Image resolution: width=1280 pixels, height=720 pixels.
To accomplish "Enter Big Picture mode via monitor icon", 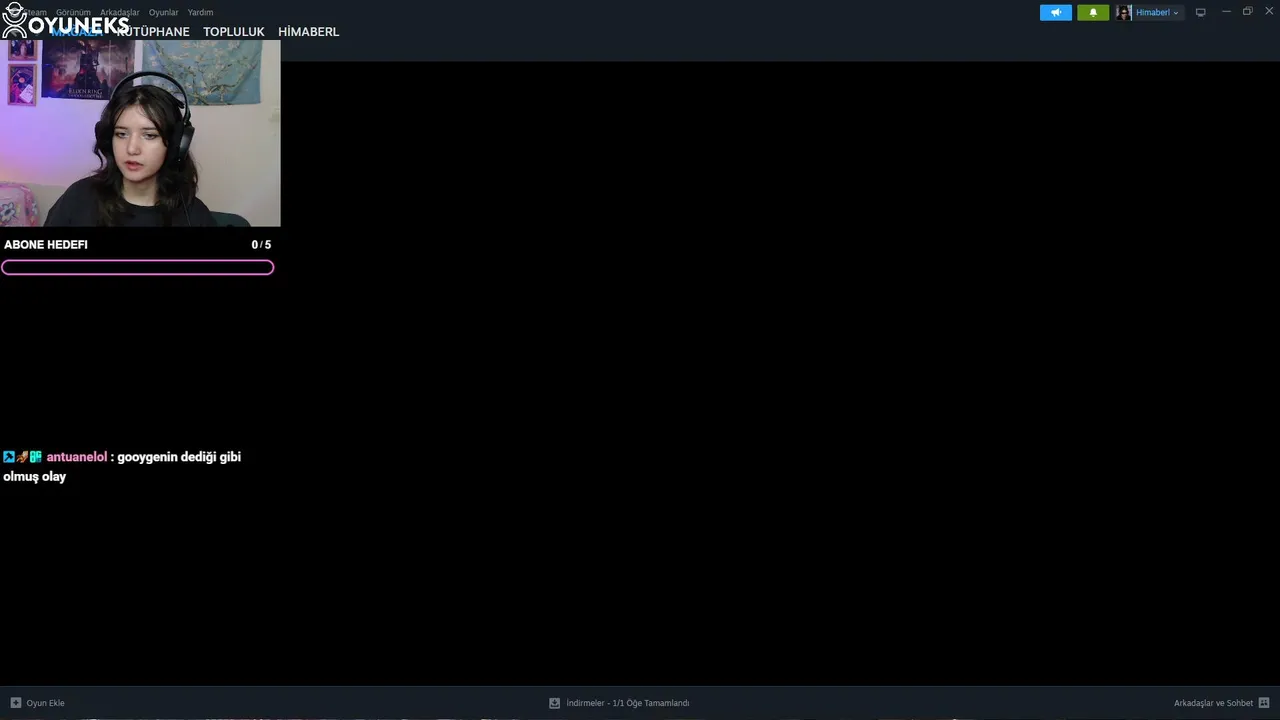I will pos(1201,12).
